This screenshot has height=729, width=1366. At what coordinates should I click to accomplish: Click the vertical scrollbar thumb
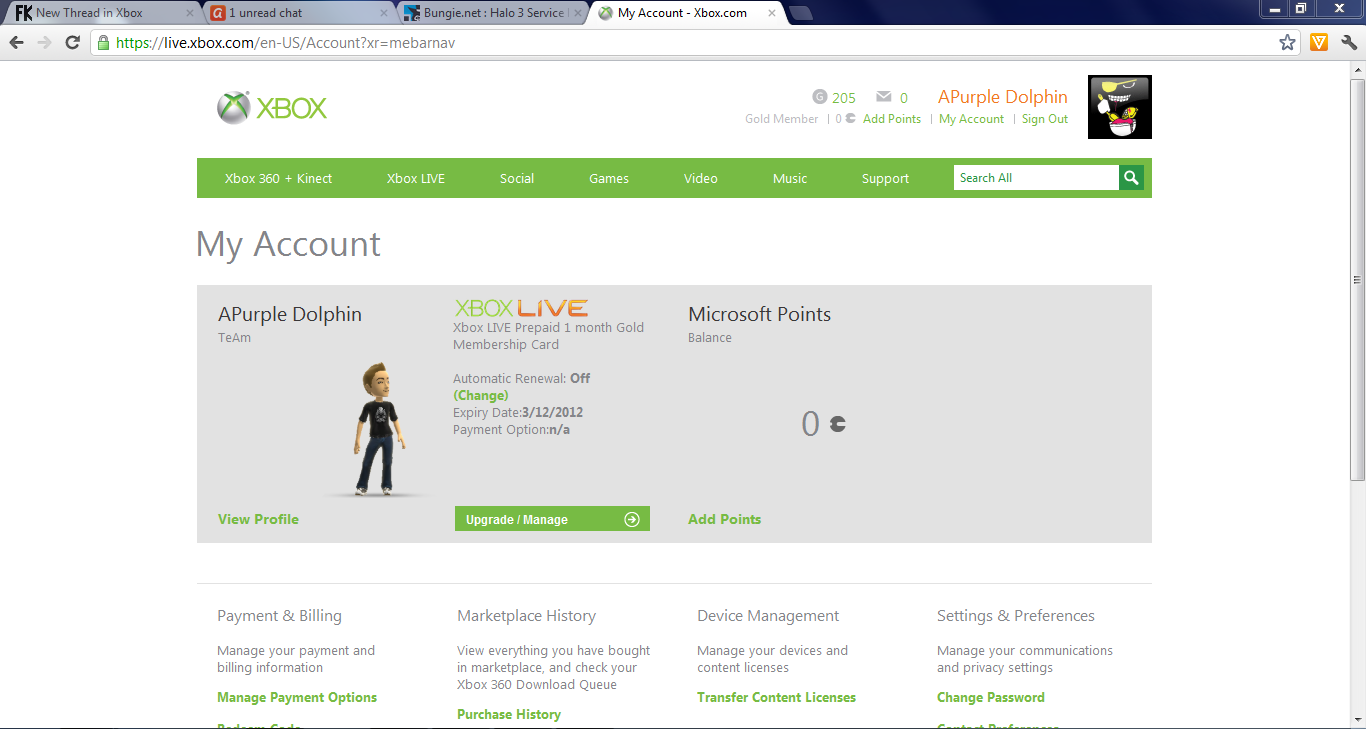(1357, 280)
